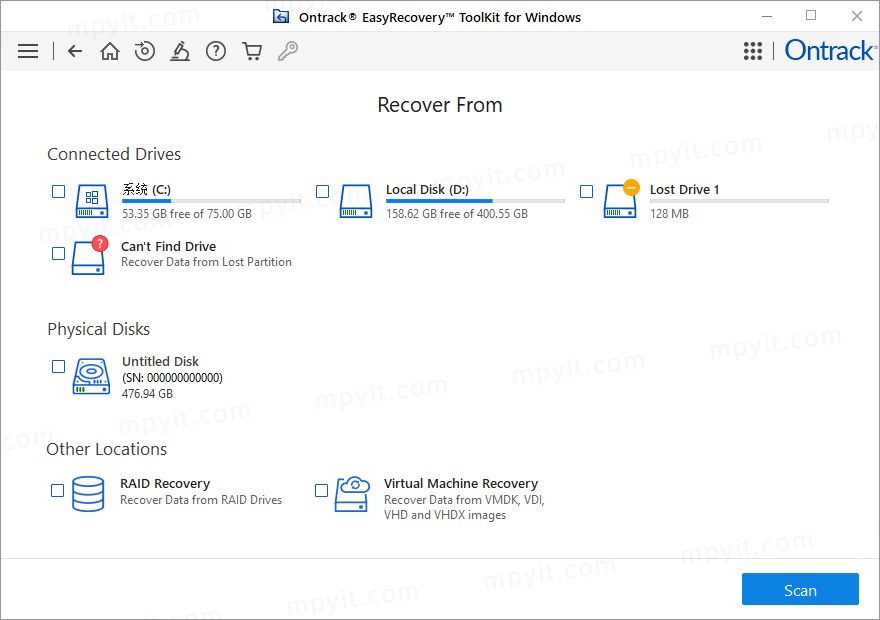
Task: Click the C: drive usage bar
Action: tap(211, 201)
